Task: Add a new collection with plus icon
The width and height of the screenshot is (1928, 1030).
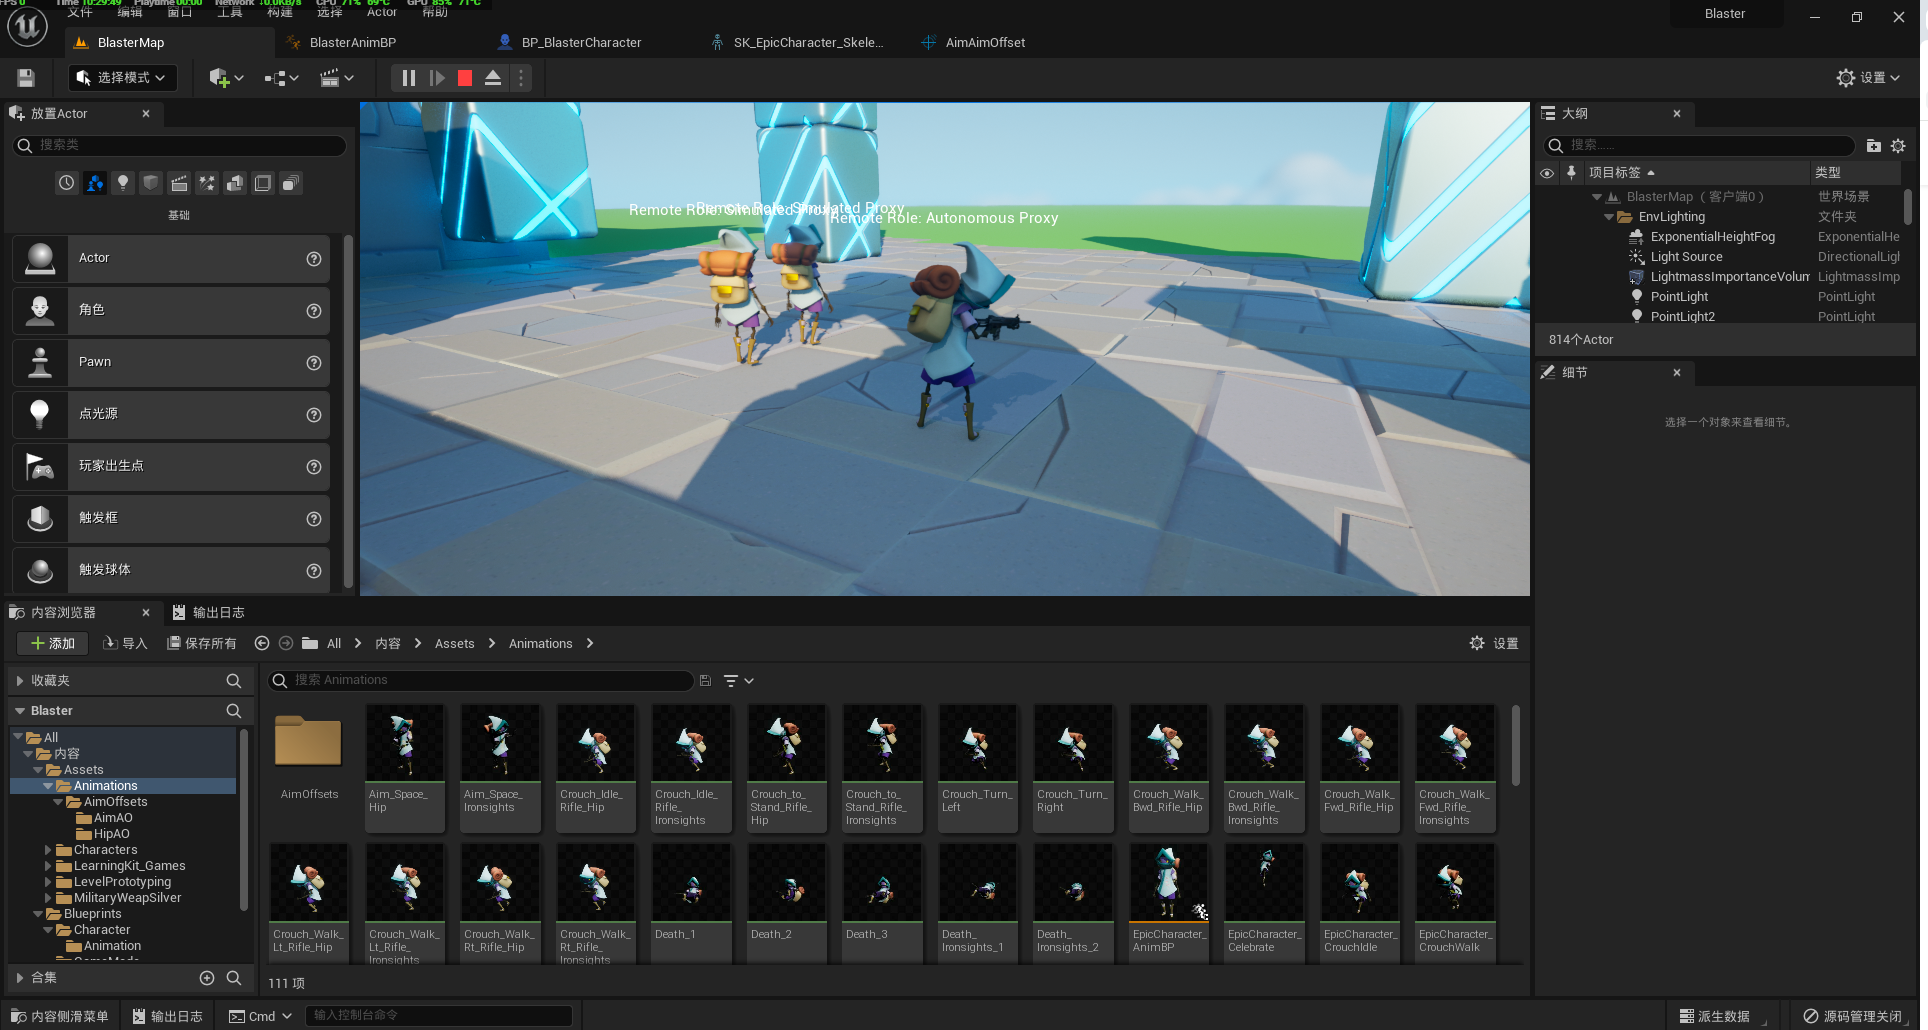Action: coord(207,978)
